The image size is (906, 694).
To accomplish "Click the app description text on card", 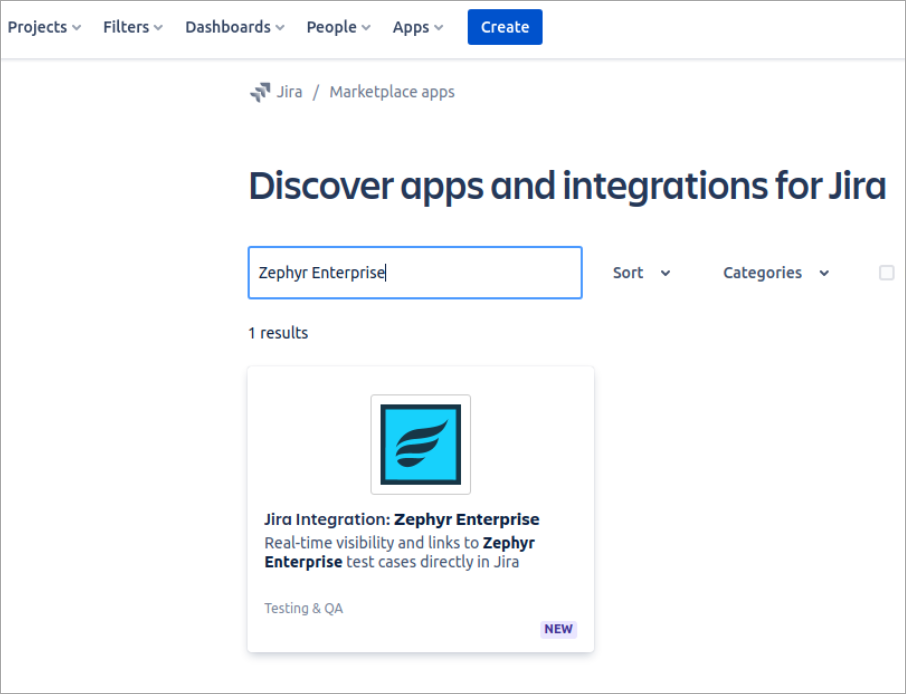I will coord(399,552).
